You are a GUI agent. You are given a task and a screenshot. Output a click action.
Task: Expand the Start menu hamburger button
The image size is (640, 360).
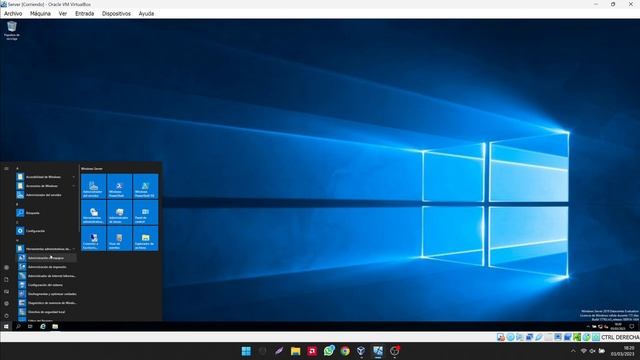click(6, 169)
